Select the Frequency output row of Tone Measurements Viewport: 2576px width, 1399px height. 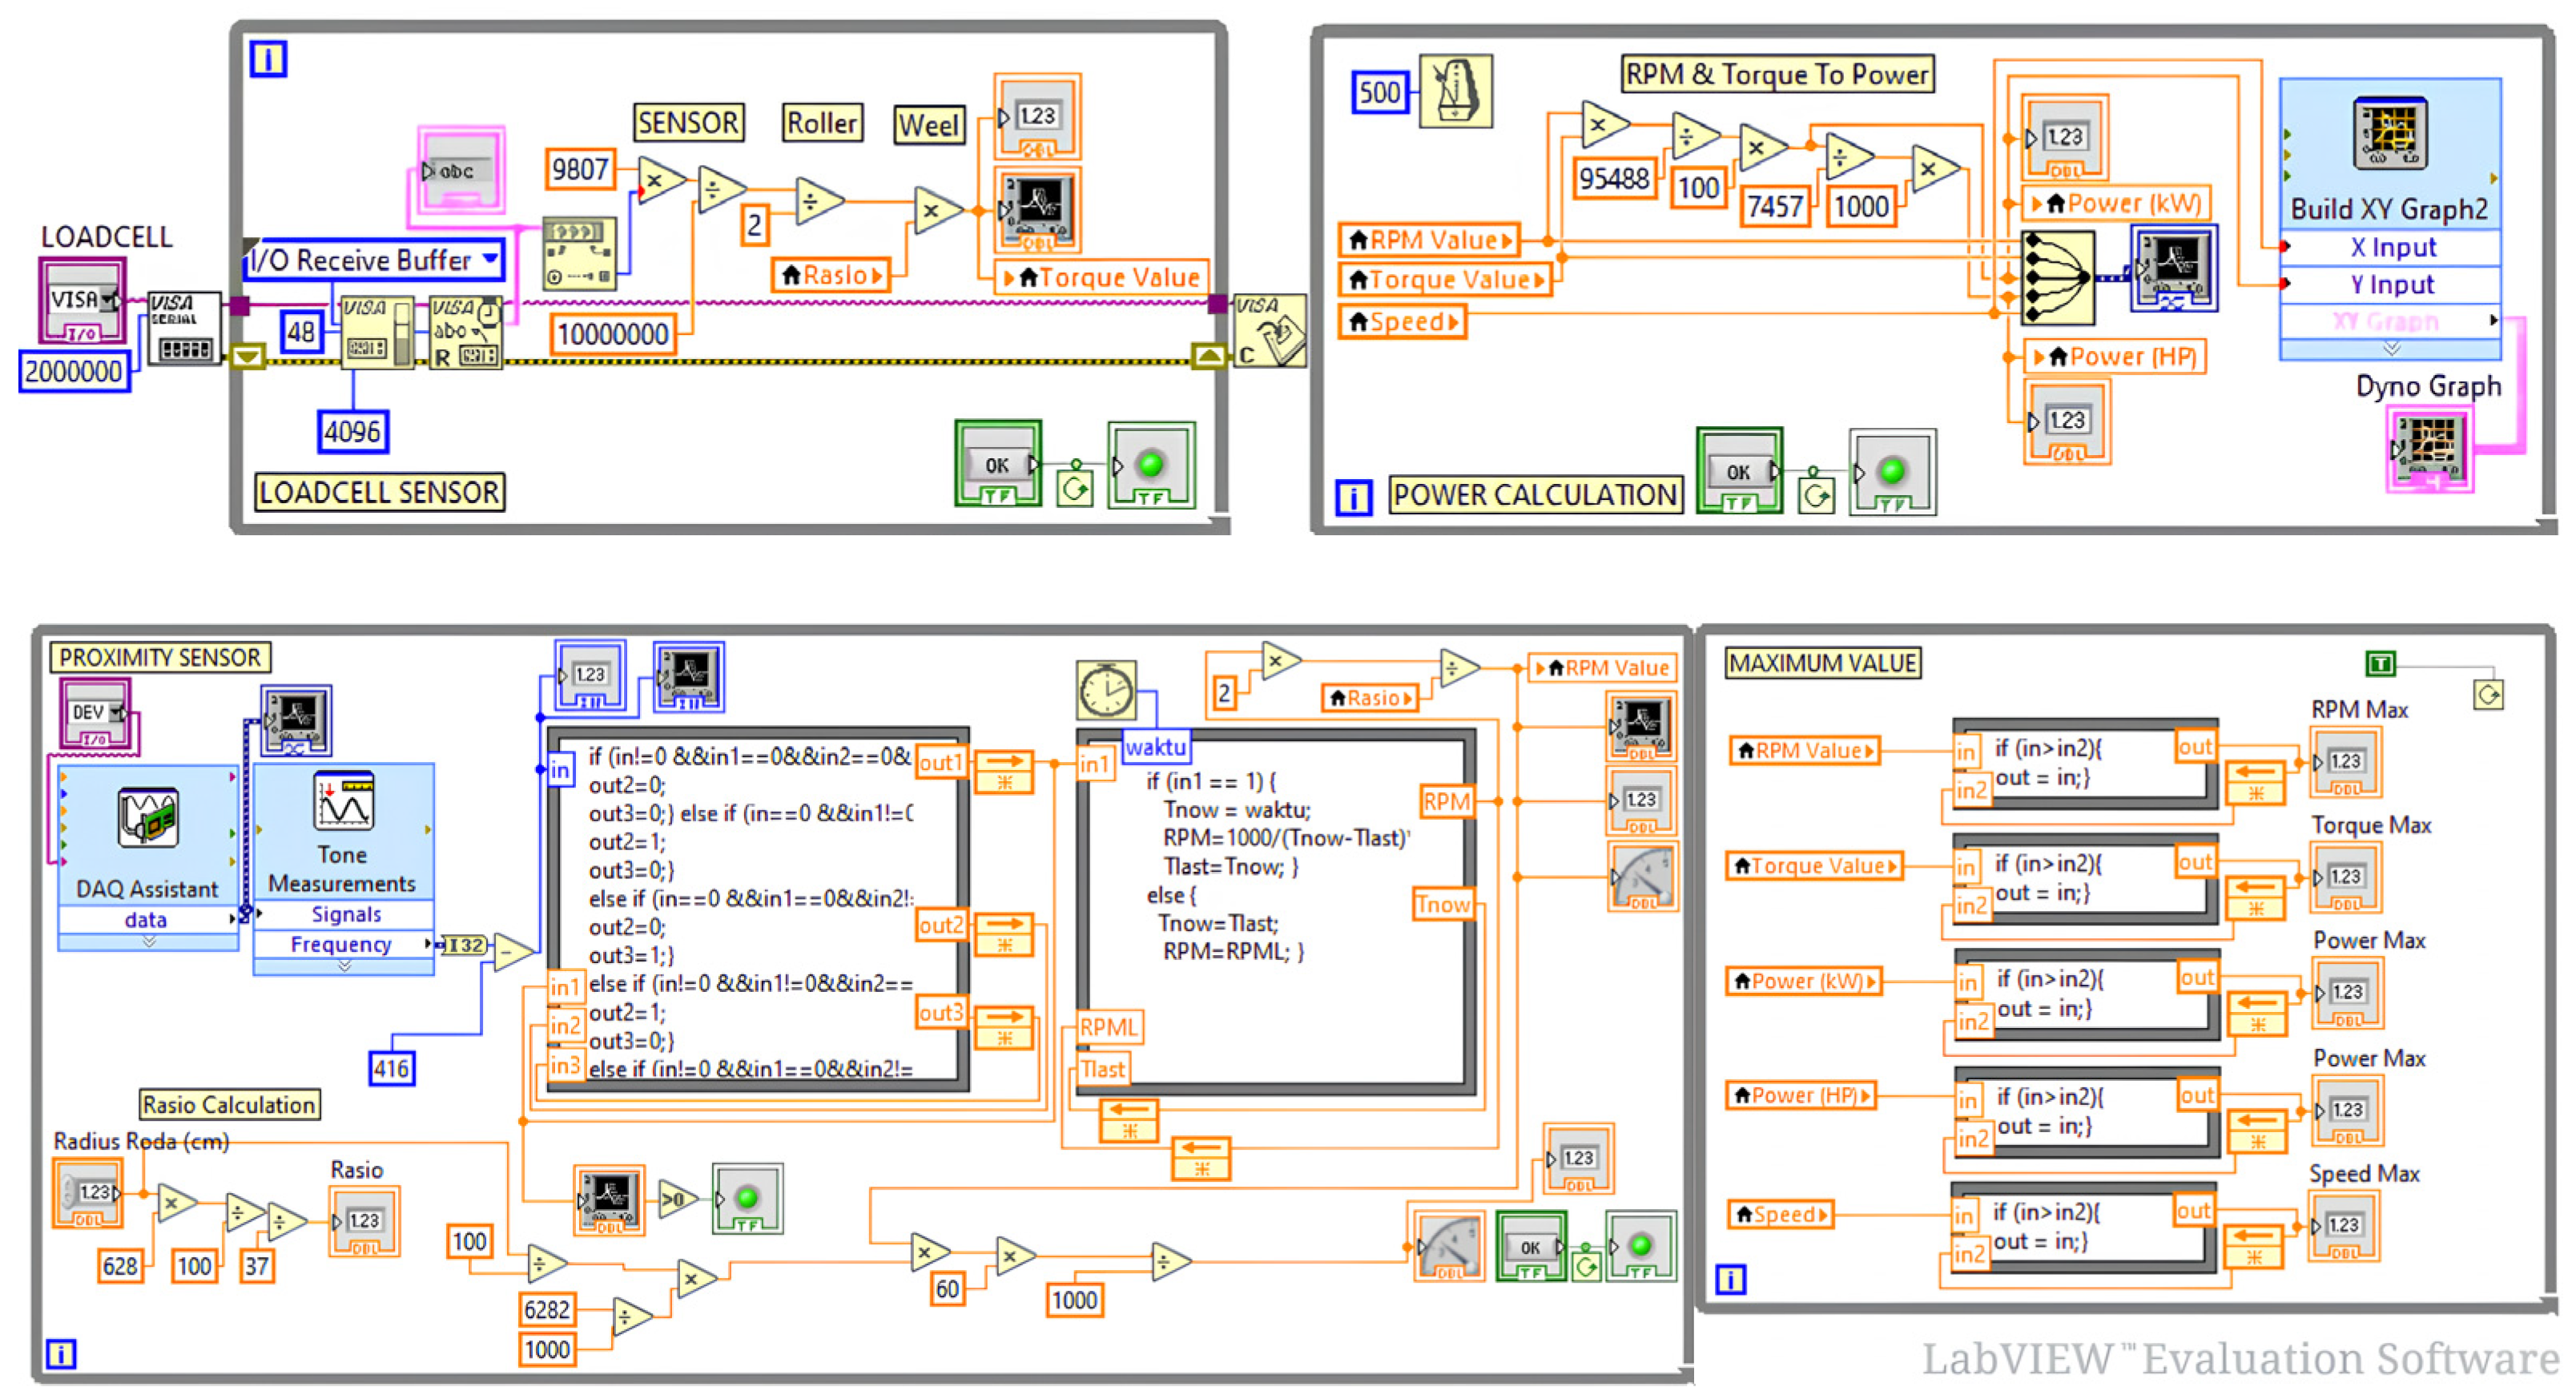341,944
